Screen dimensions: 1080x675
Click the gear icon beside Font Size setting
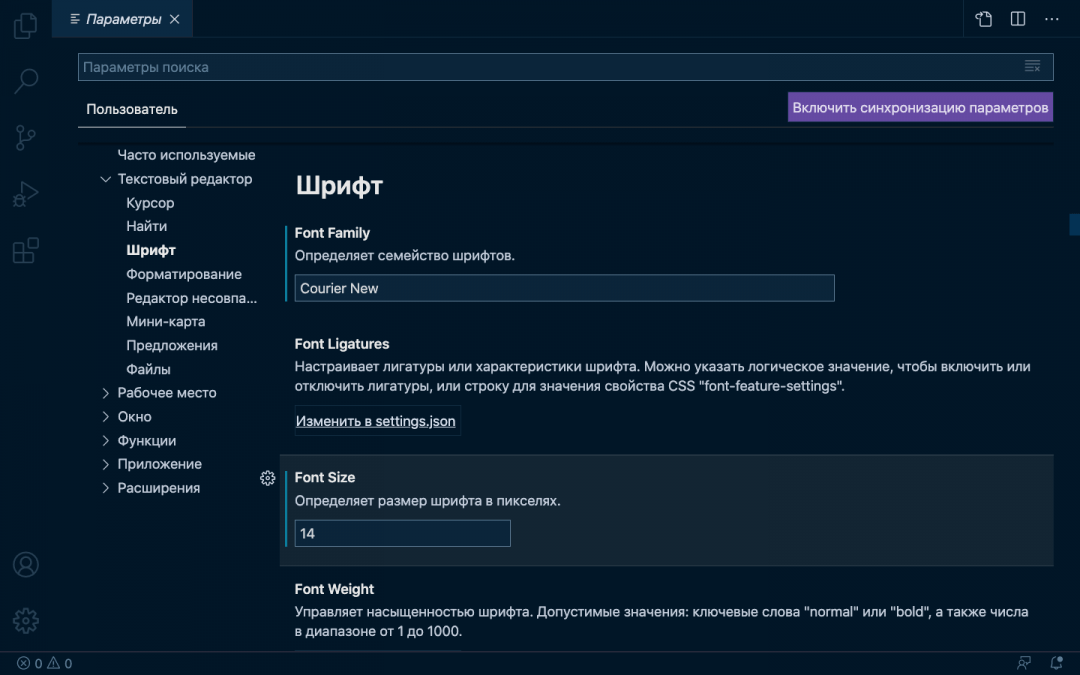tap(267, 478)
